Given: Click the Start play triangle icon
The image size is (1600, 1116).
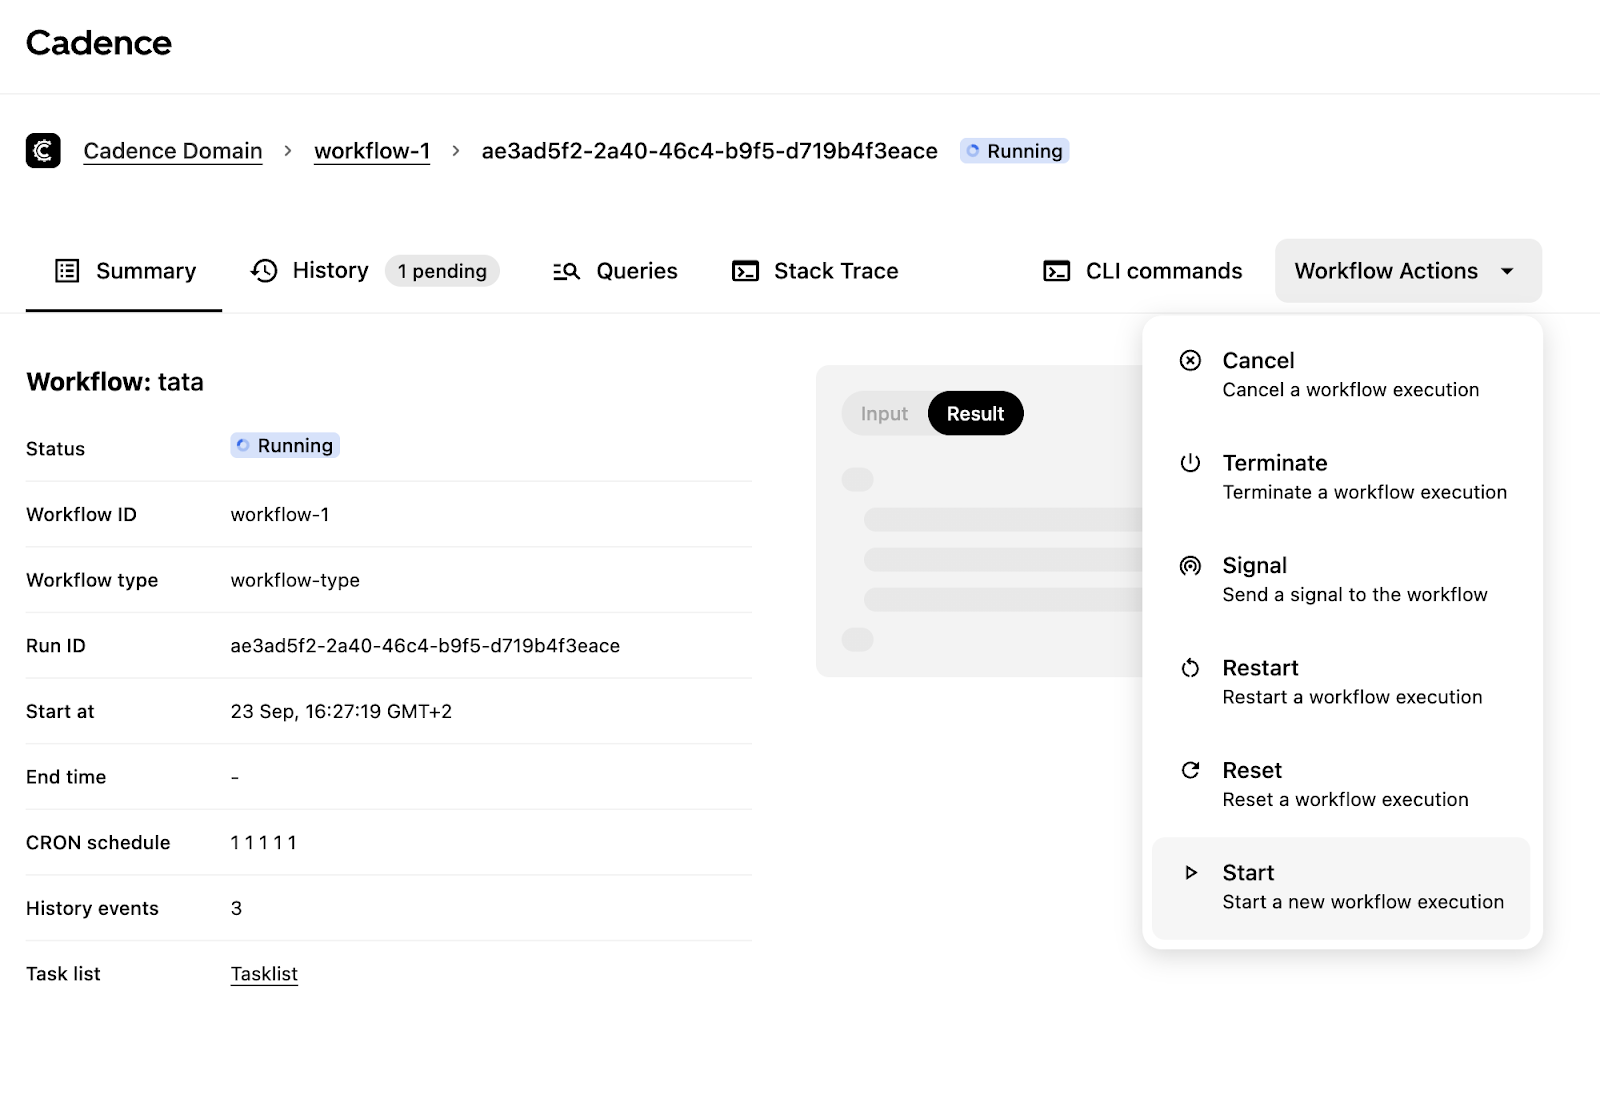Looking at the screenshot, I should (1190, 873).
